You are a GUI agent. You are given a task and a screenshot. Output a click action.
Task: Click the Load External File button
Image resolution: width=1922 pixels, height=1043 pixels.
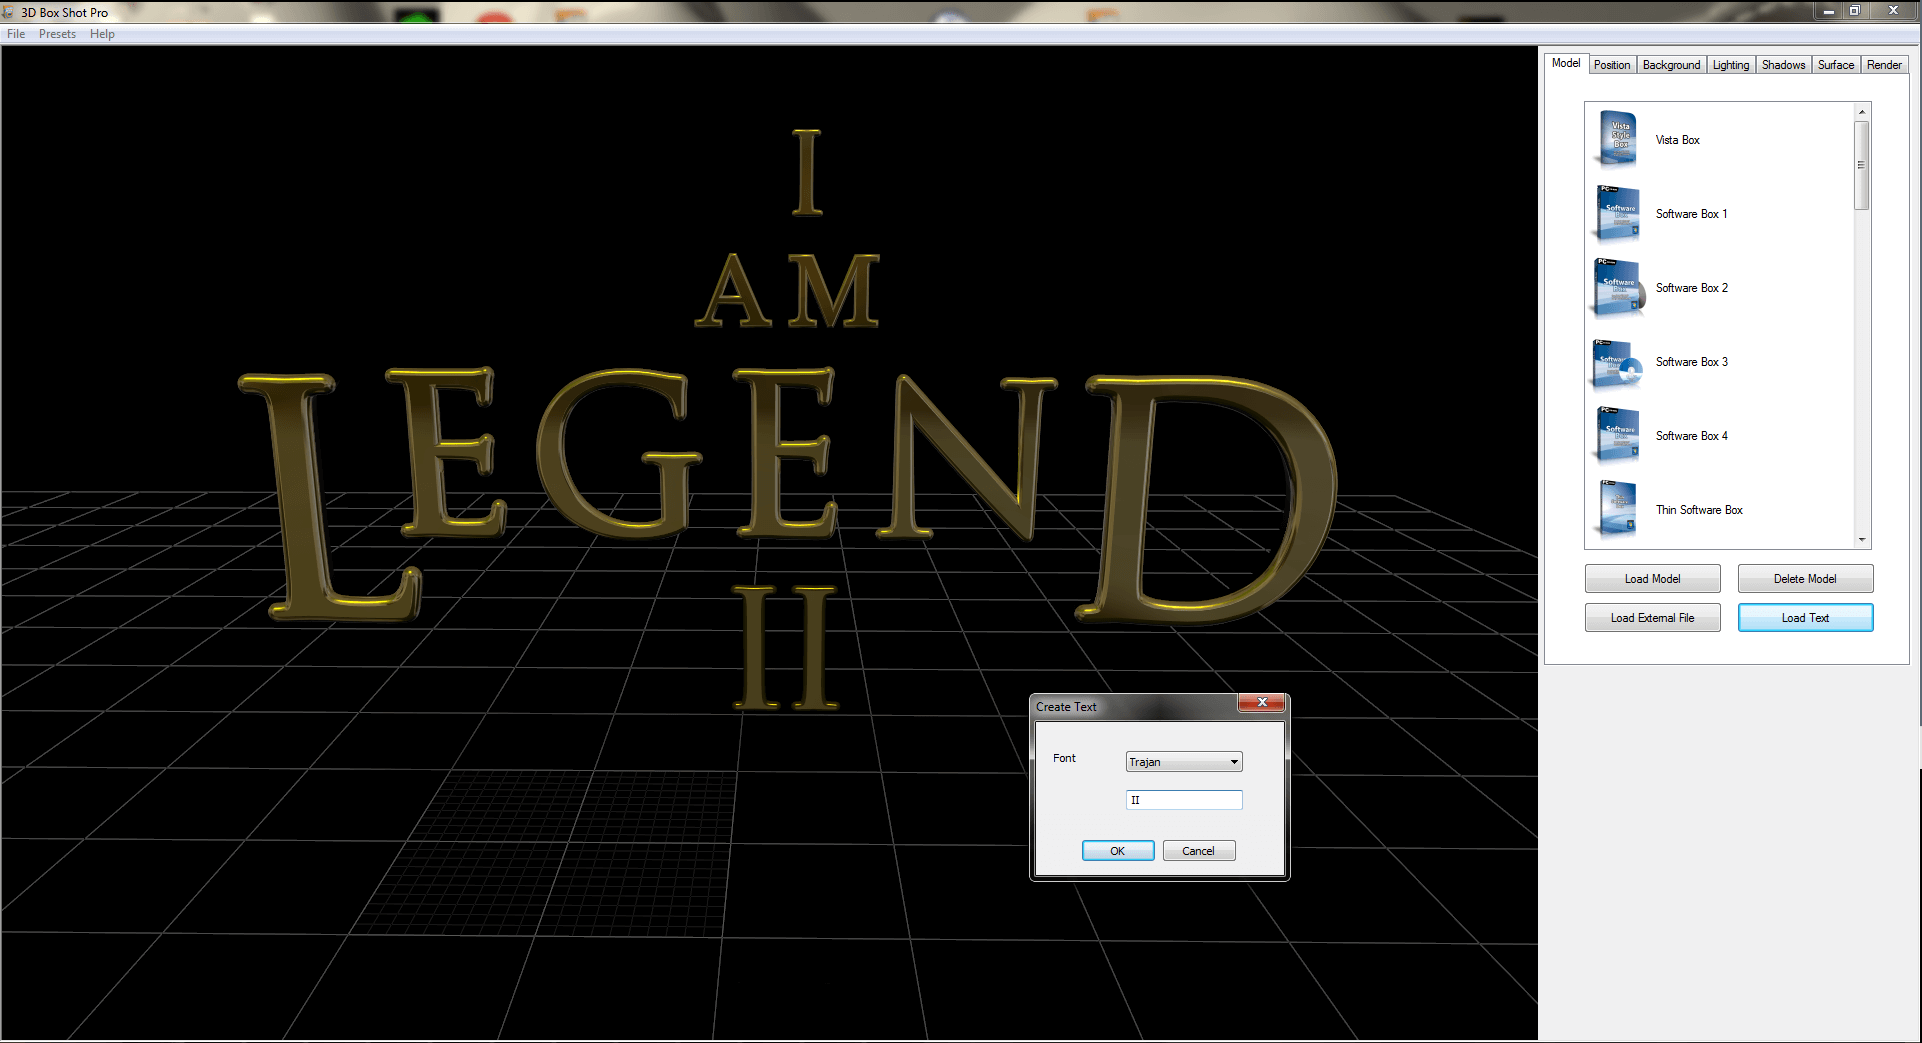tap(1652, 618)
